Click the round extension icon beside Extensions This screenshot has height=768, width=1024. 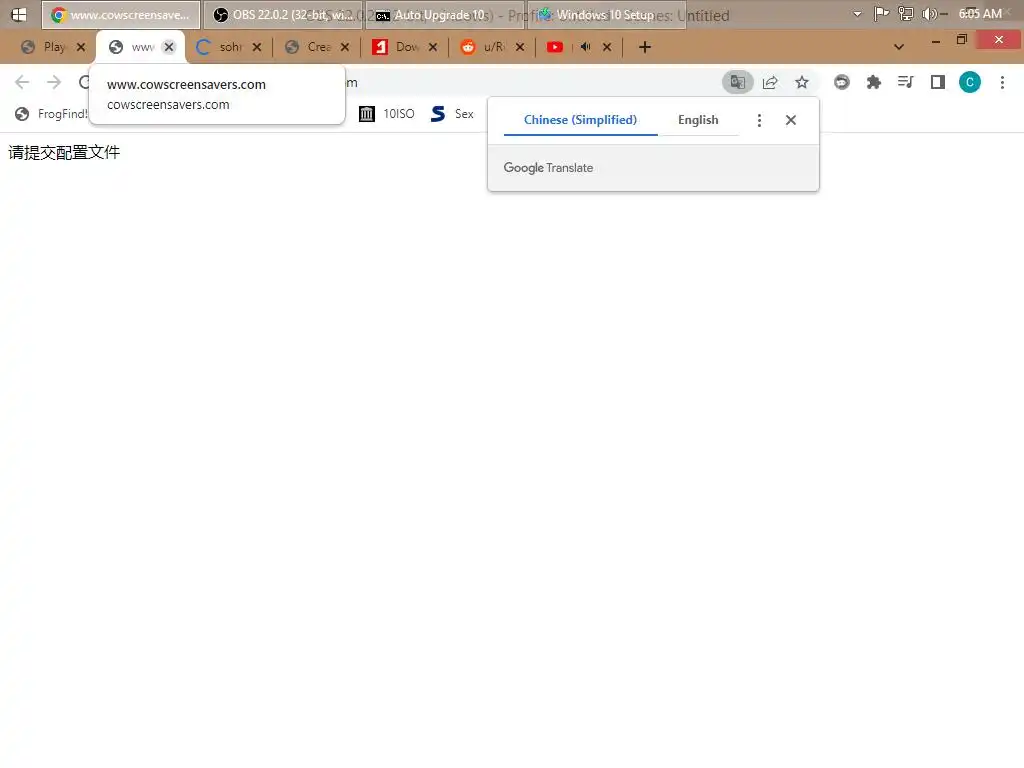(842, 82)
